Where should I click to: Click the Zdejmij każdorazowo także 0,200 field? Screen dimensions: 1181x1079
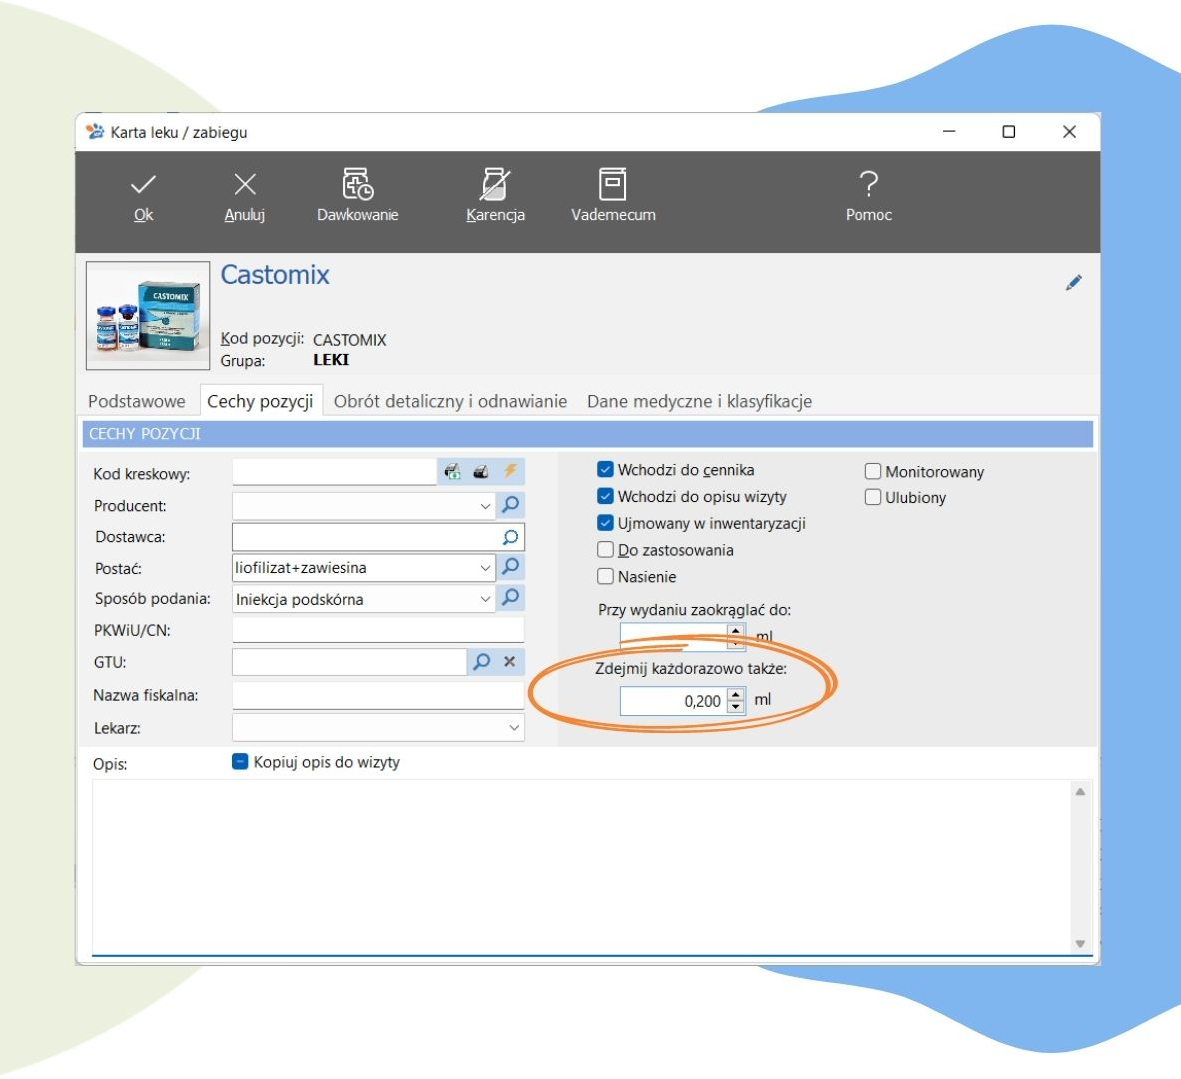tap(673, 701)
